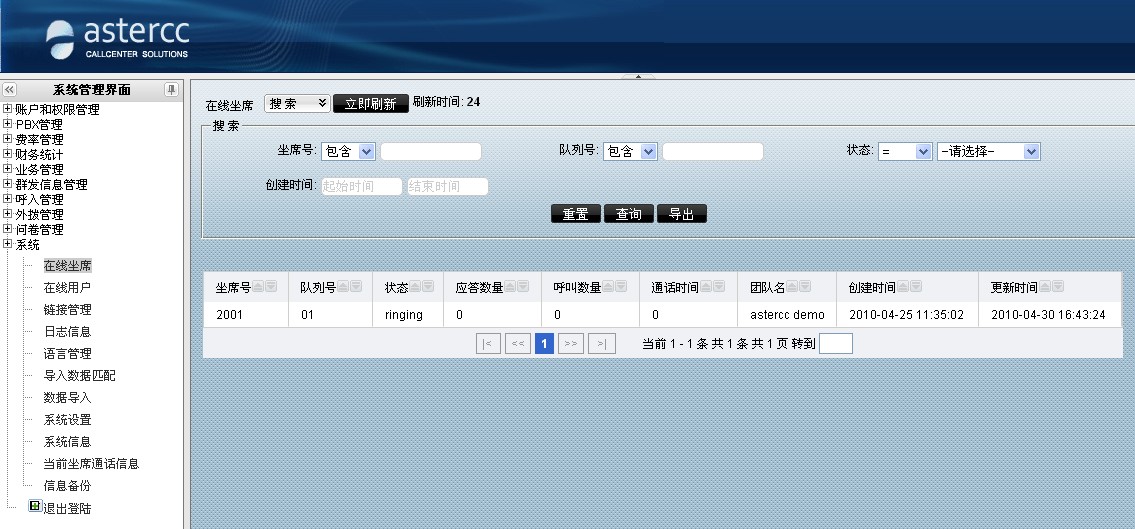This screenshot has height=529, width=1135.
Task: Click the next page arrow button
Action: [x=570, y=344]
